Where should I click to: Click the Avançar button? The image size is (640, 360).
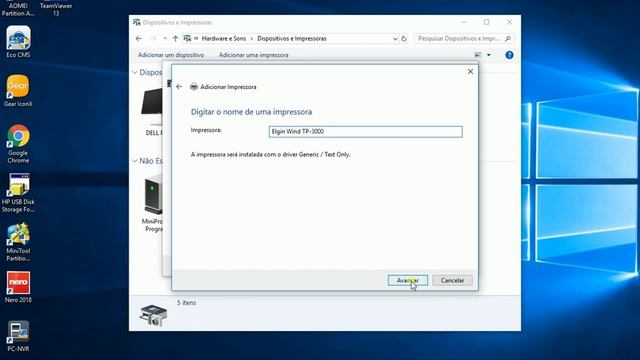coord(407,280)
